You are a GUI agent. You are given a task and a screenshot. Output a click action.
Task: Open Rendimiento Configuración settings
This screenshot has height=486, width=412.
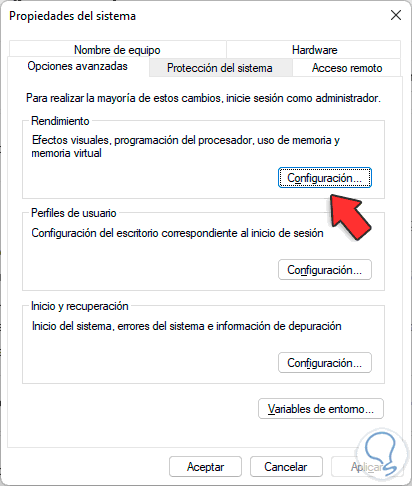click(x=325, y=178)
